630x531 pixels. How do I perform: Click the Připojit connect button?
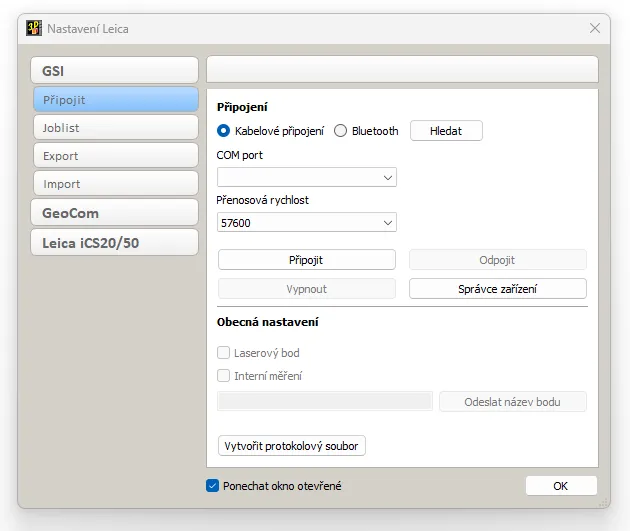(307, 260)
